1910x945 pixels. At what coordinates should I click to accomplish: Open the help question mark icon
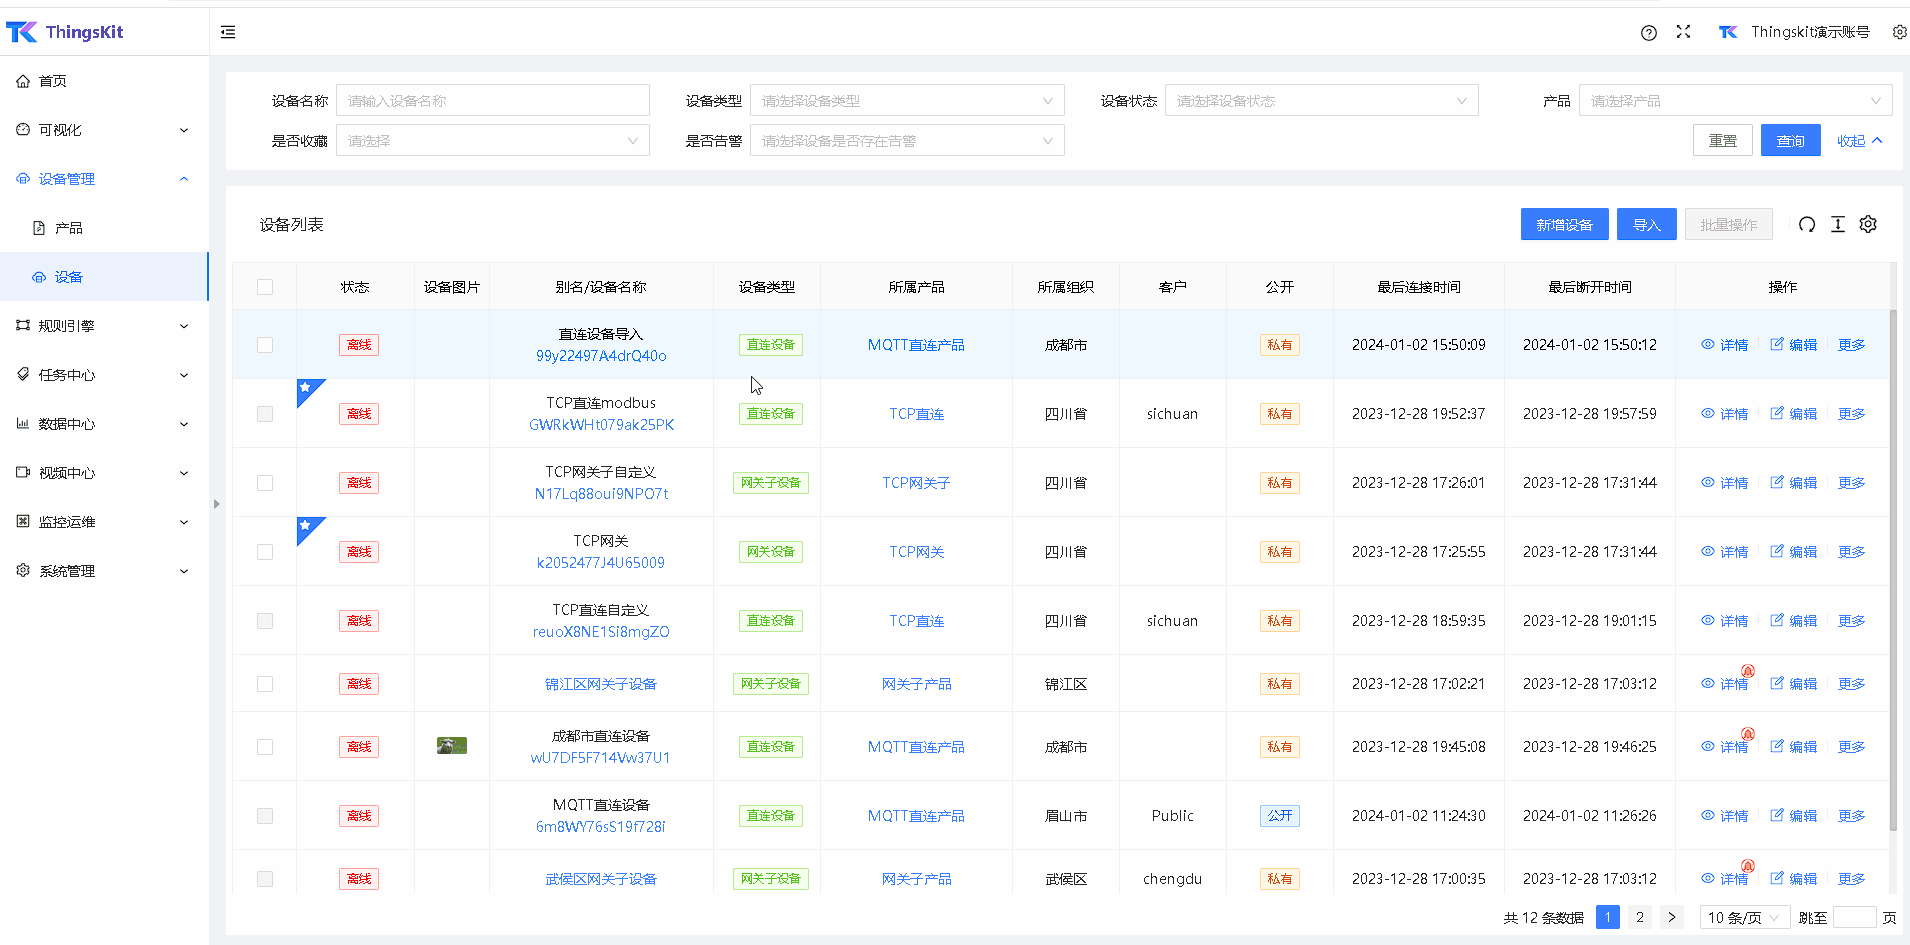(1649, 32)
